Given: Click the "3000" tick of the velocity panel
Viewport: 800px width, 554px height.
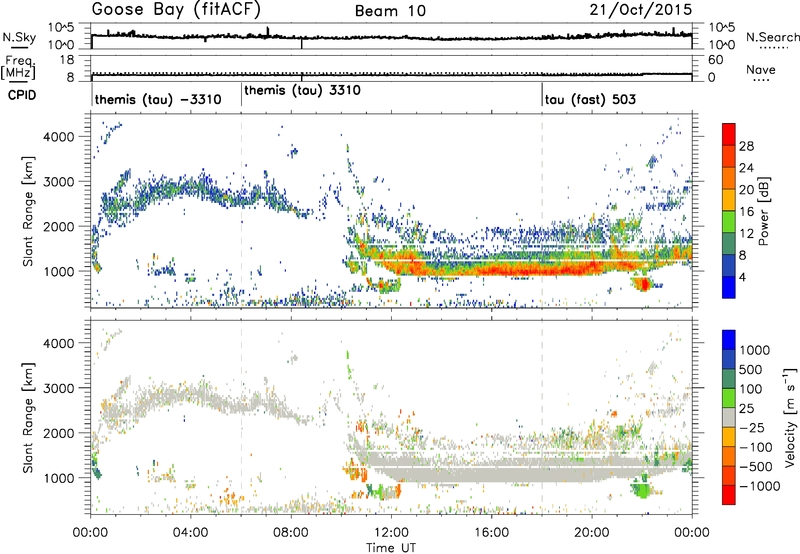Looking at the screenshot, I should click(58, 388).
